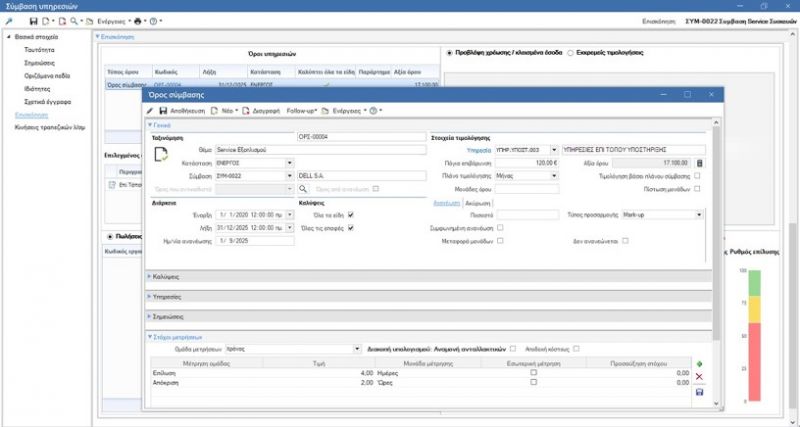Image resolution: width=800 pixels, height=427 pixels.
Task: Click the calculator icon beside Αξία όρου field
Action: pyautogui.click(x=699, y=163)
